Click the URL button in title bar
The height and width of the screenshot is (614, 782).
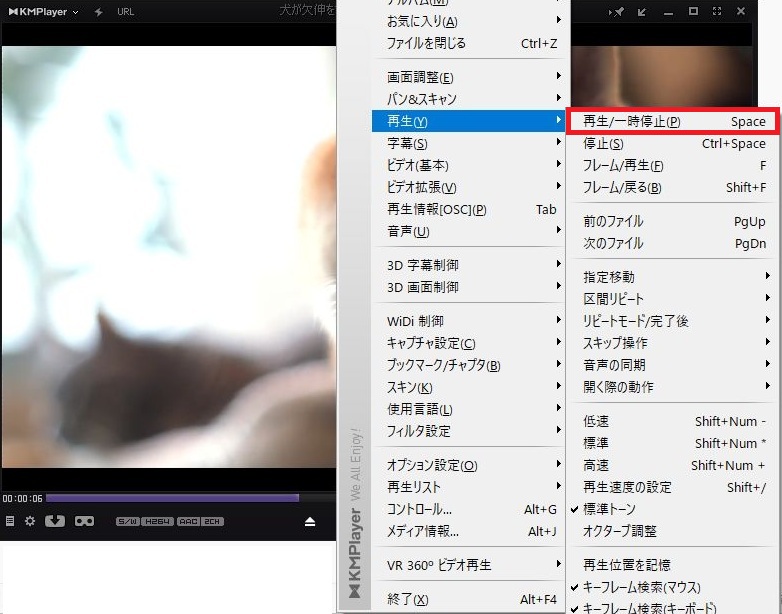pyautogui.click(x=125, y=12)
